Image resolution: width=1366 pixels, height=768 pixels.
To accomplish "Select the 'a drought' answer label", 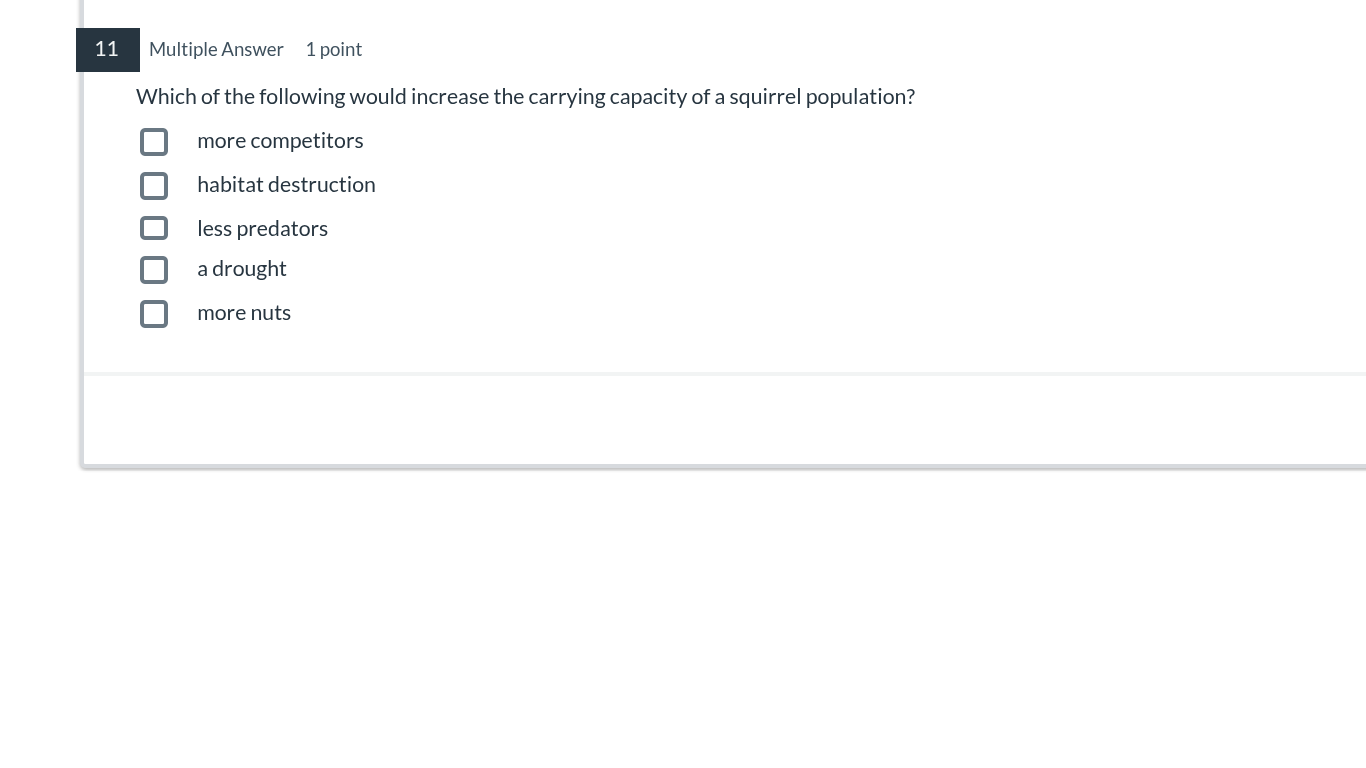I will [x=242, y=268].
